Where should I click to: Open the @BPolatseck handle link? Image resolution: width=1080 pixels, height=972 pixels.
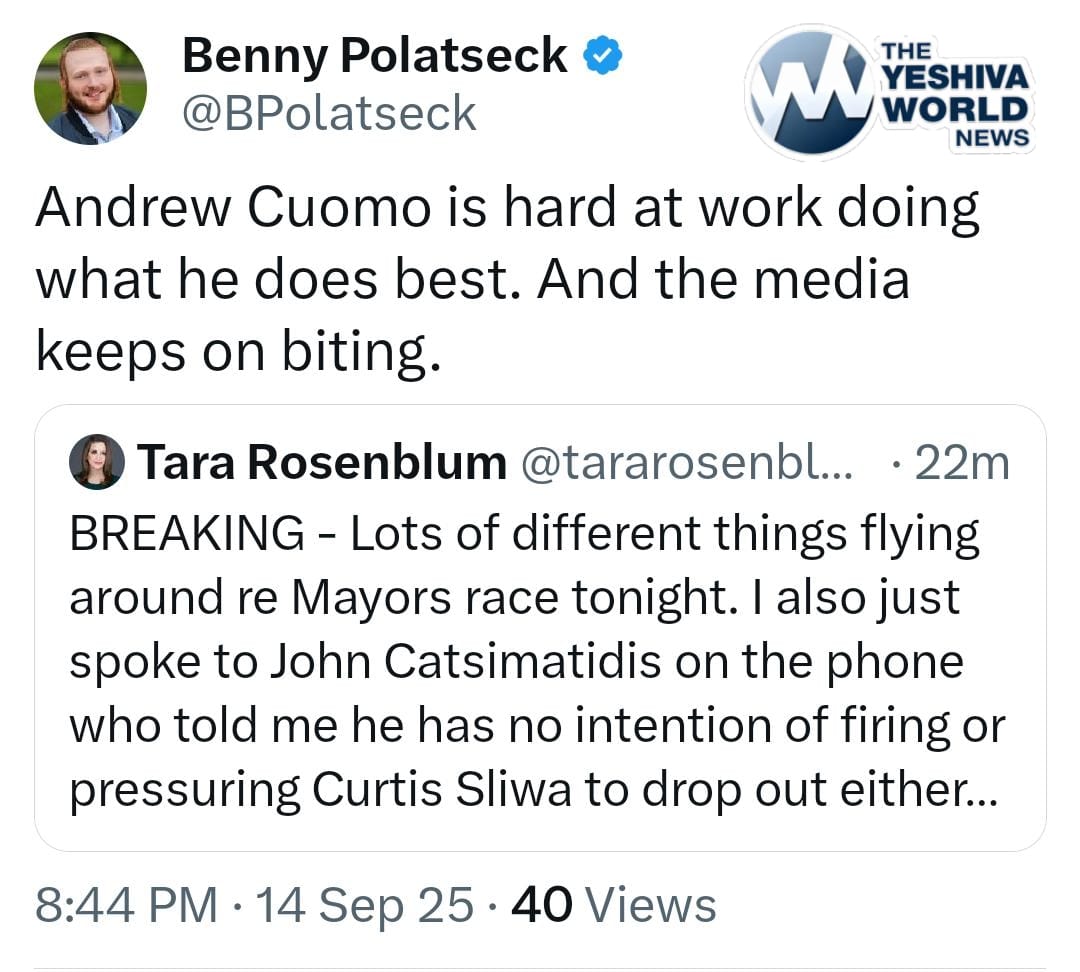[x=330, y=114]
